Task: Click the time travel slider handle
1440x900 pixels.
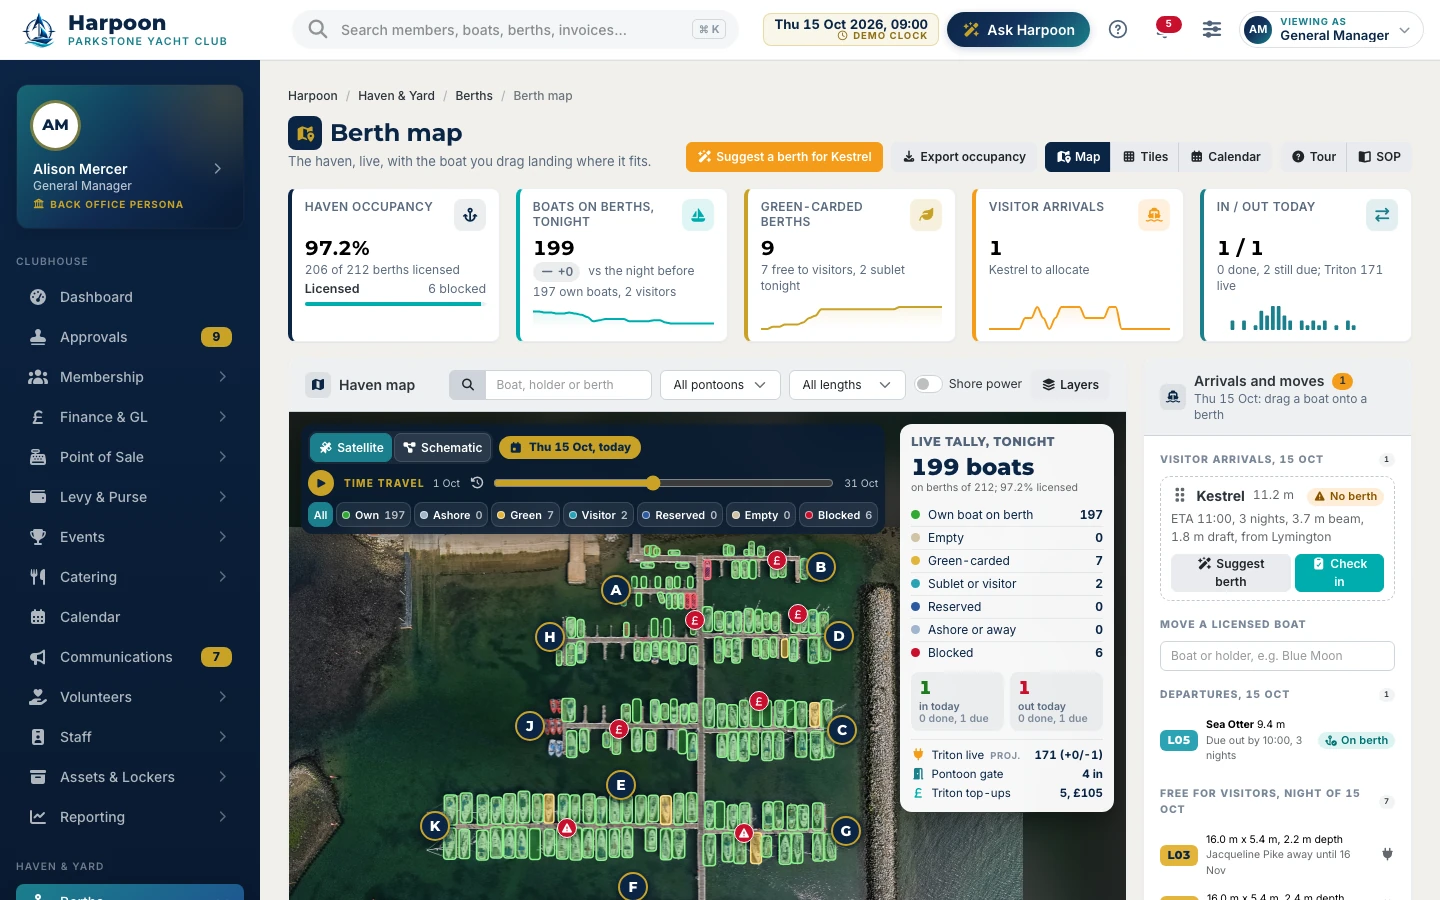Action: [x=653, y=483]
